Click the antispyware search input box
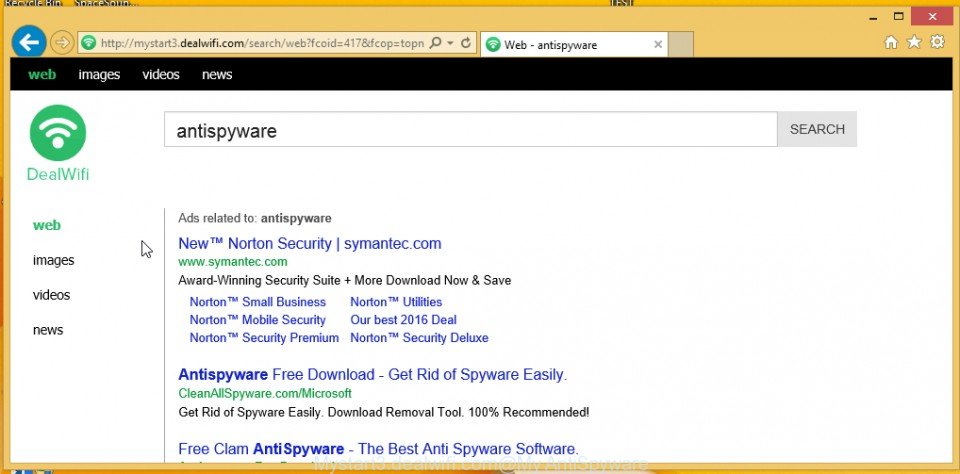 point(470,129)
